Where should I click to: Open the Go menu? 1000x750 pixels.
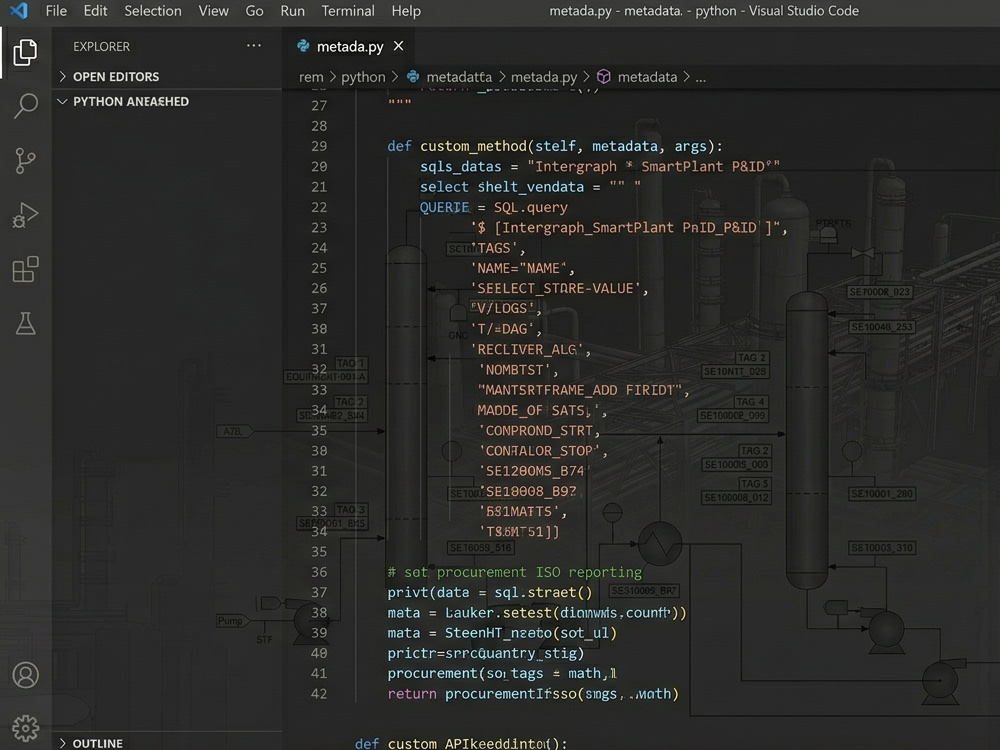point(254,11)
